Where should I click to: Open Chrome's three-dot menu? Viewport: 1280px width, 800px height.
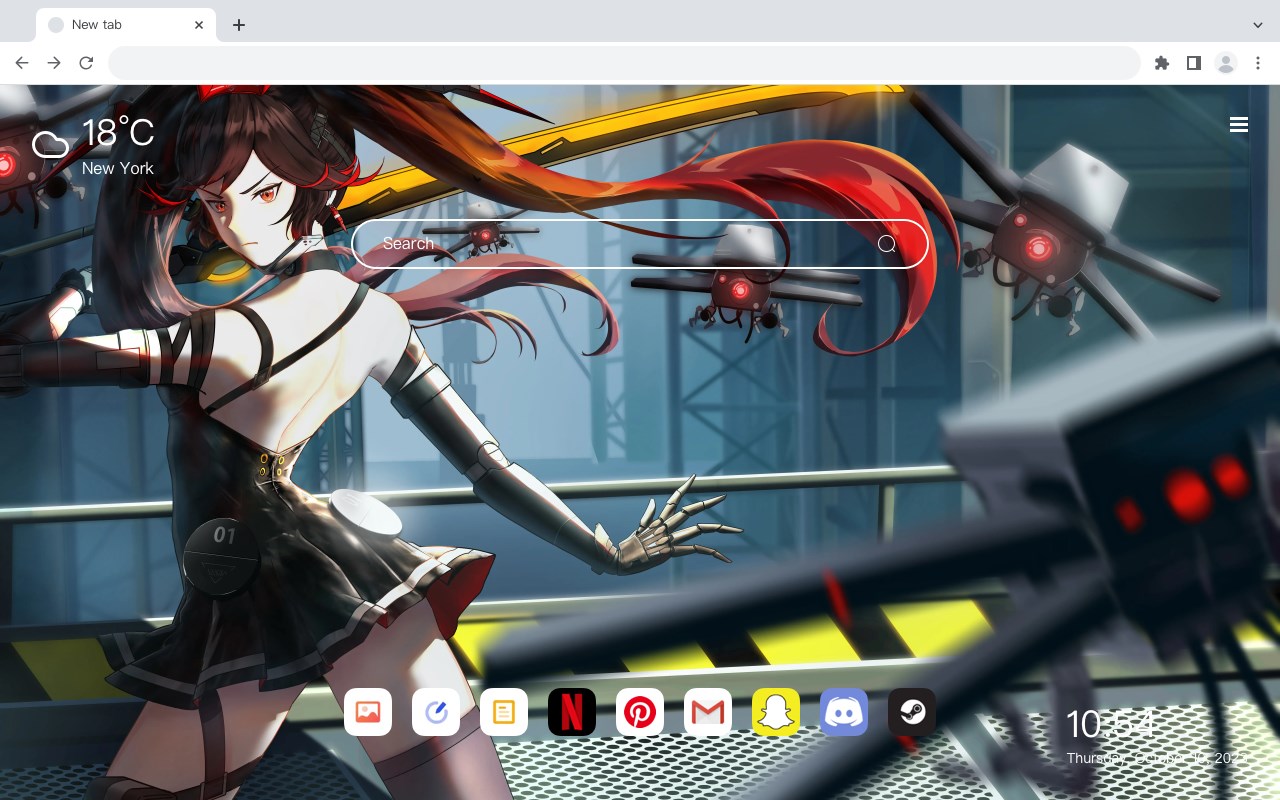(1258, 63)
